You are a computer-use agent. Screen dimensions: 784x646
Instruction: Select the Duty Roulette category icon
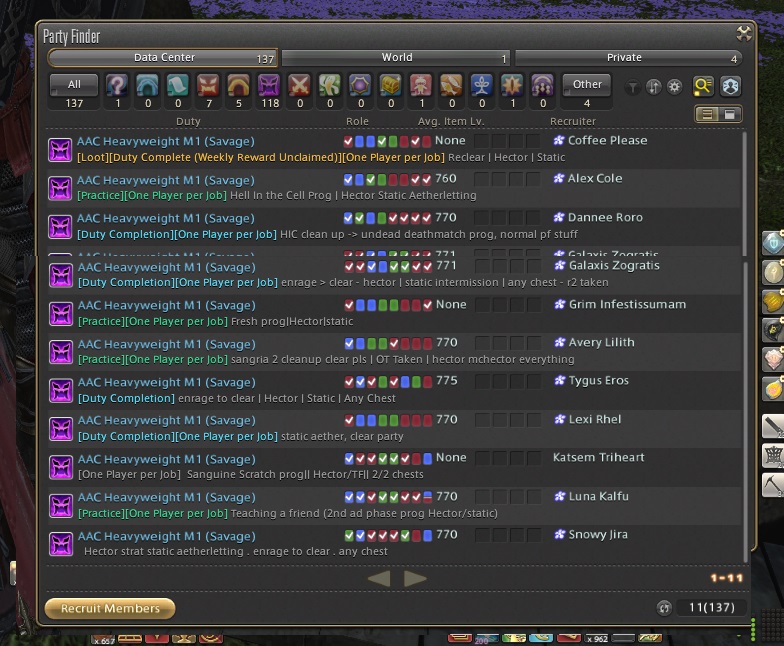point(116,85)
